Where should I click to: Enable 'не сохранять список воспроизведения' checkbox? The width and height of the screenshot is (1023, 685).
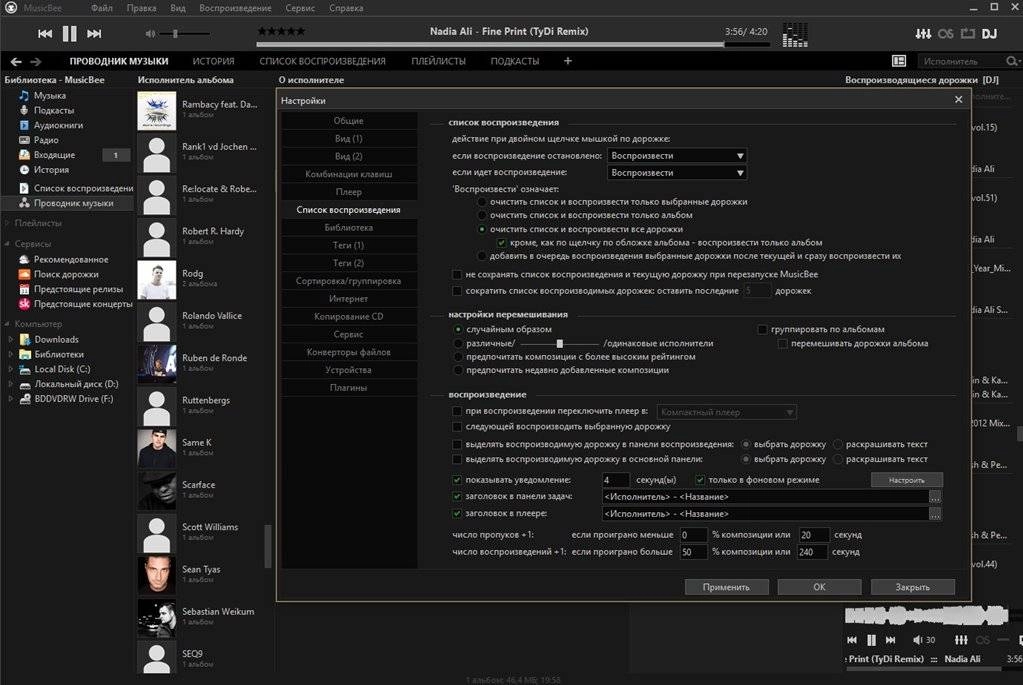coord(457,275)
